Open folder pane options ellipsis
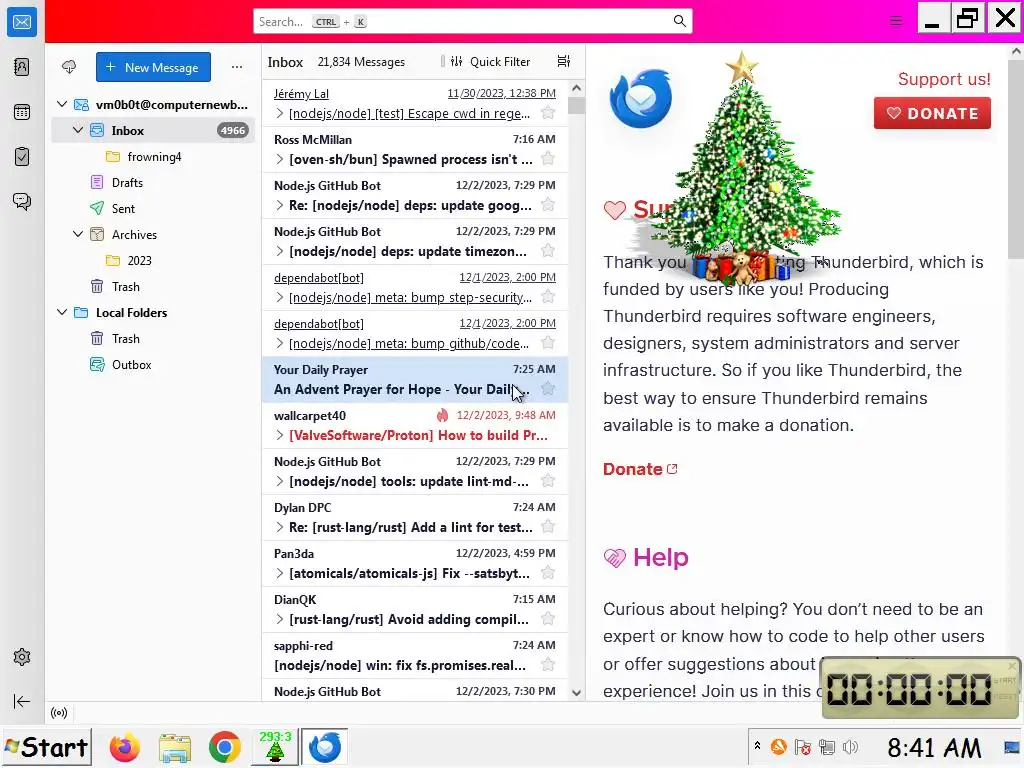 click(x=236, y=67)
